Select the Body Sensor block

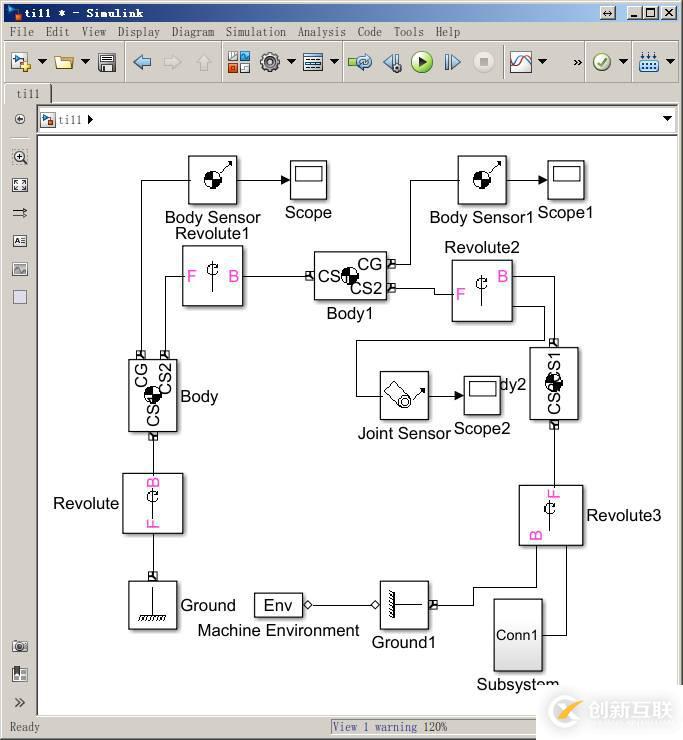pyautogui.click(x=212, y=180)
